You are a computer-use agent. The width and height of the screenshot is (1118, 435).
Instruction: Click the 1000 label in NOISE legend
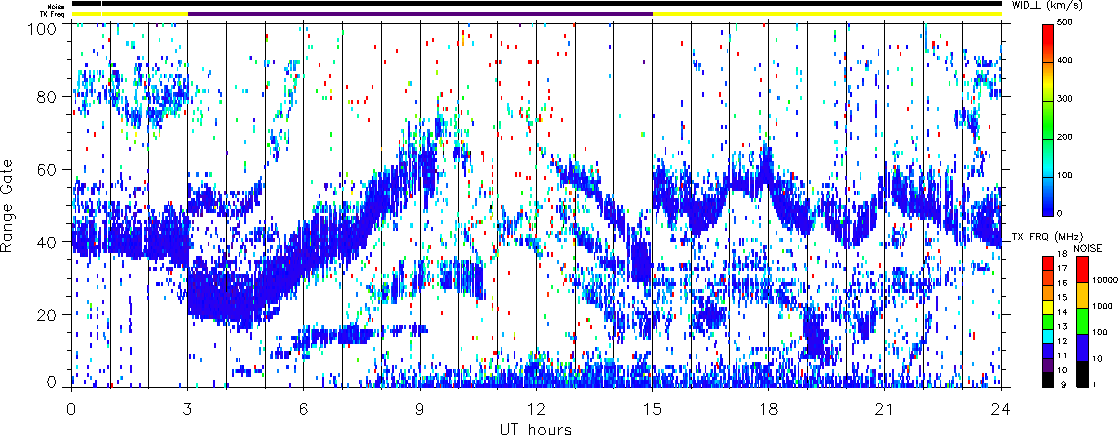[1102, 307]
